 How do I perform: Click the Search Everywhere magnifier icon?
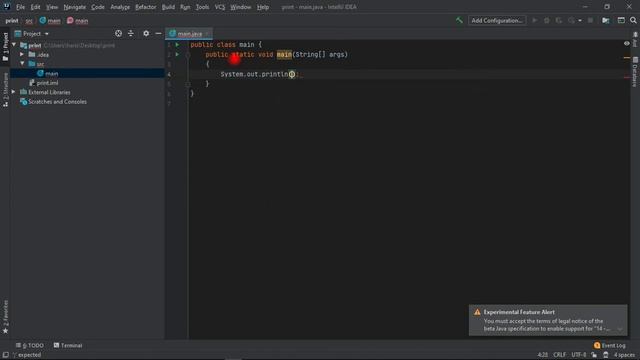[633, 20]
